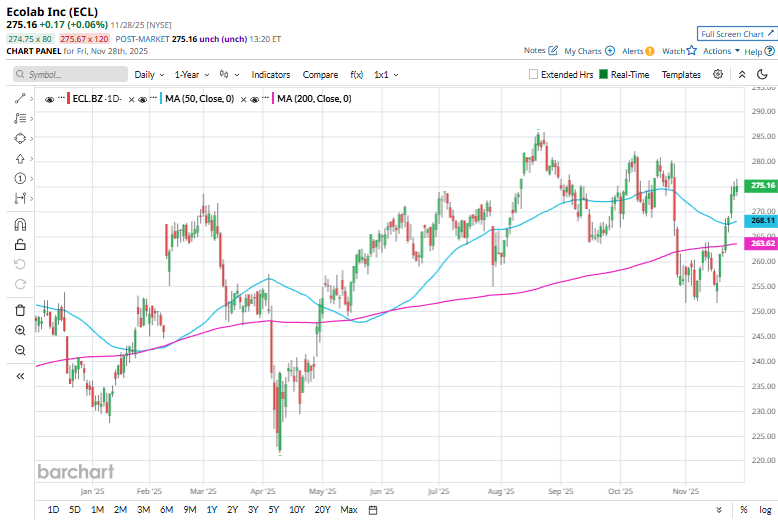The image size is (778, 522).
Task: Open the calendar date range picker
Action: click(372, 510)
